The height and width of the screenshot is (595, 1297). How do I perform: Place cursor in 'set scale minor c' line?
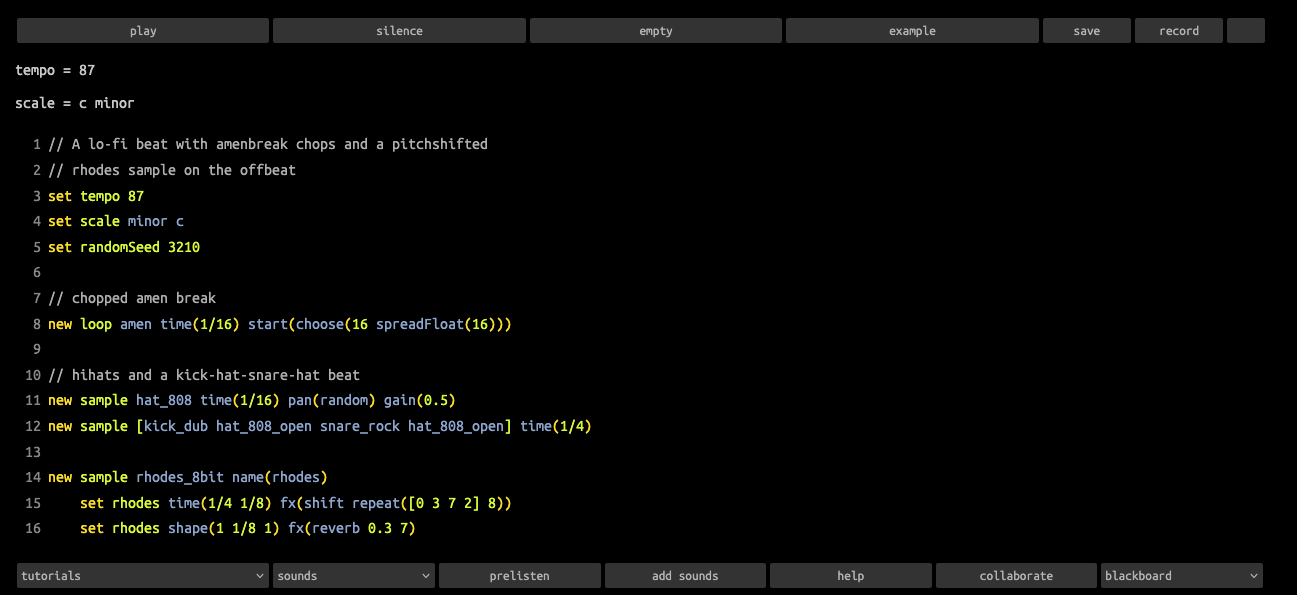click(116, 221)
